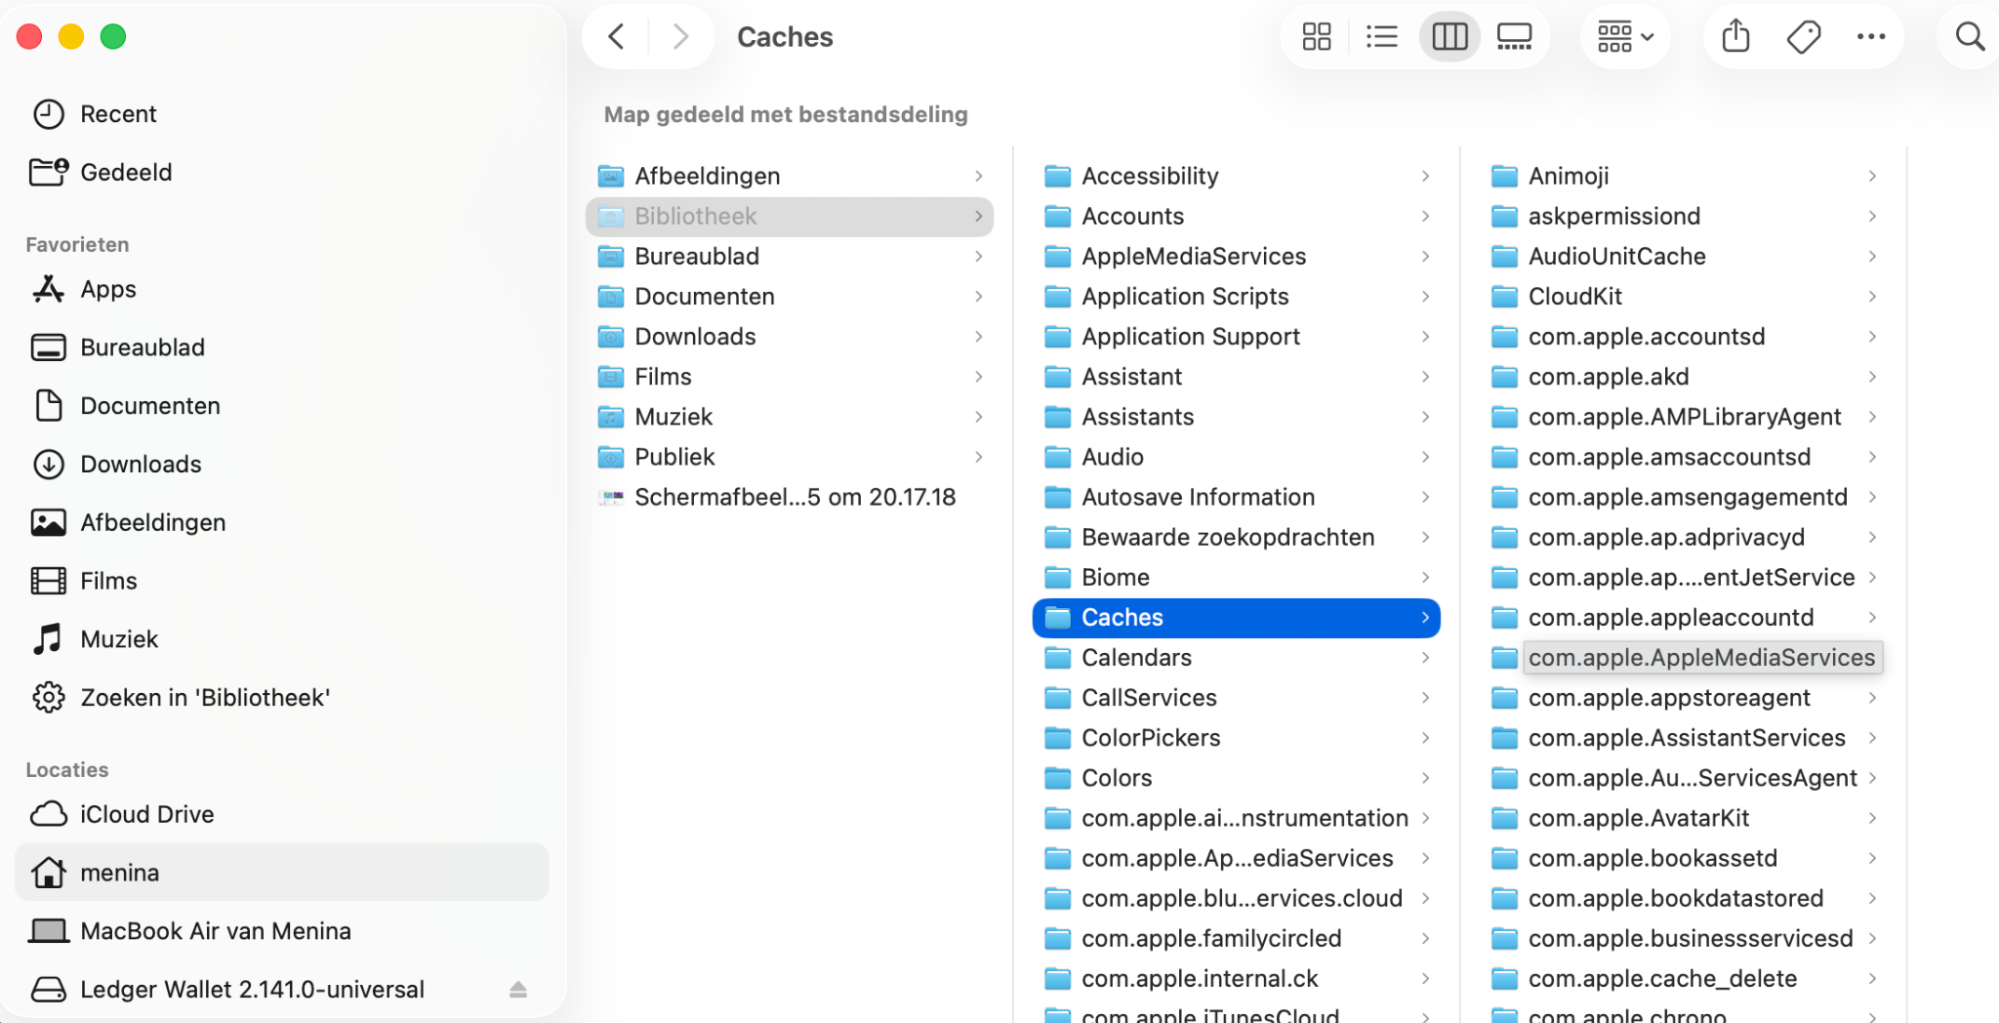
Task: Switch to icon grid view
Action: 1316,37
